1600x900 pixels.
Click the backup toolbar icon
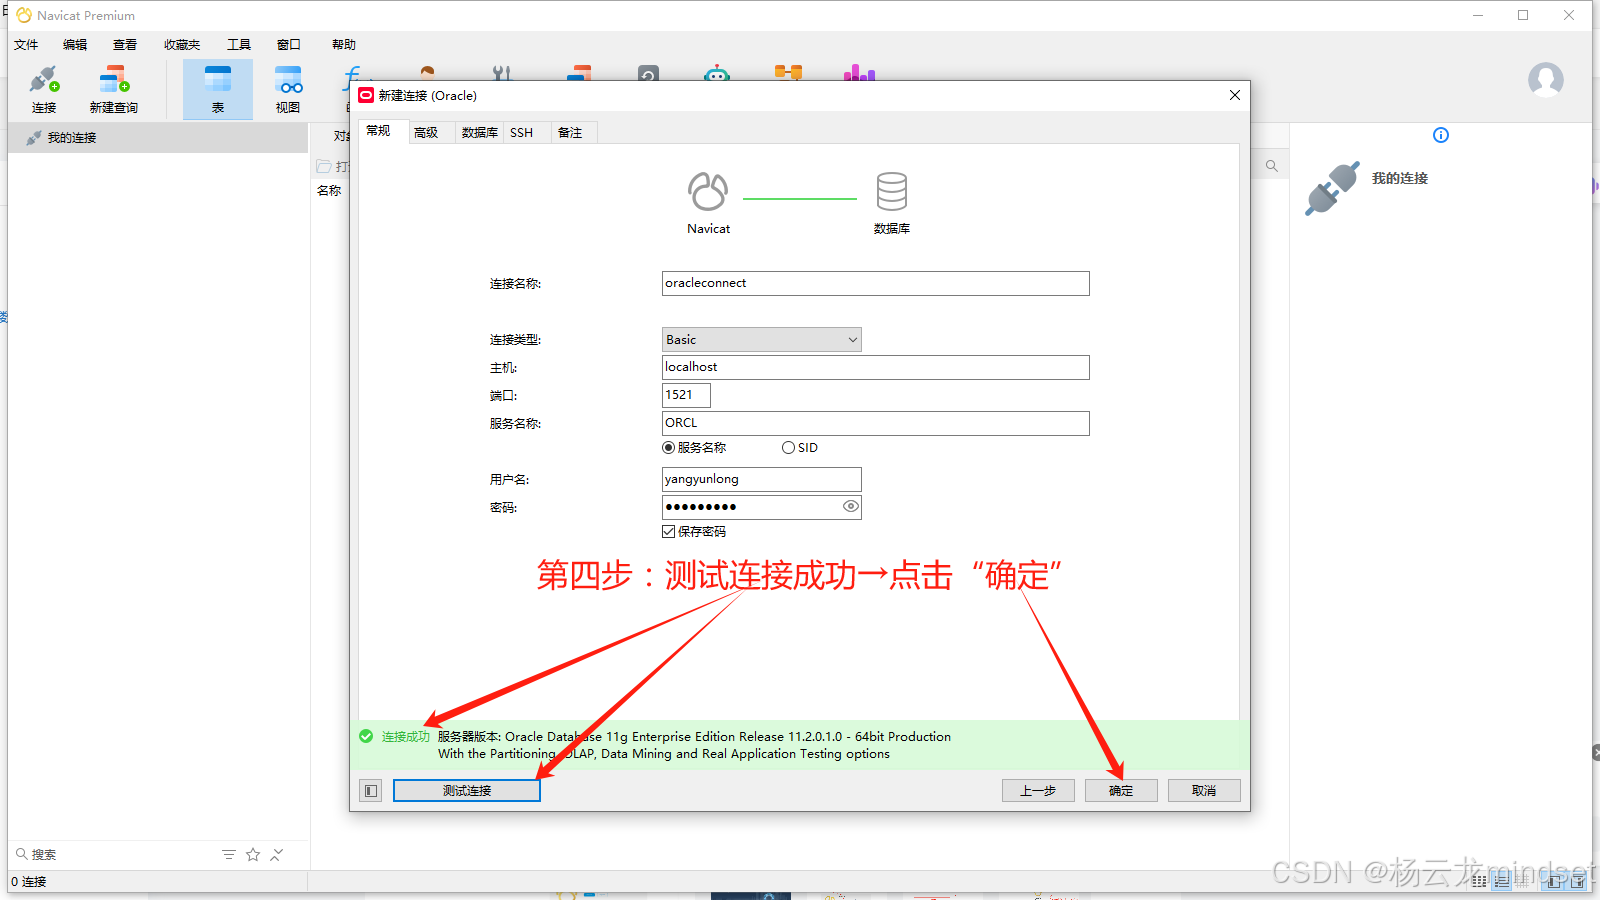(x=649, y=73)
